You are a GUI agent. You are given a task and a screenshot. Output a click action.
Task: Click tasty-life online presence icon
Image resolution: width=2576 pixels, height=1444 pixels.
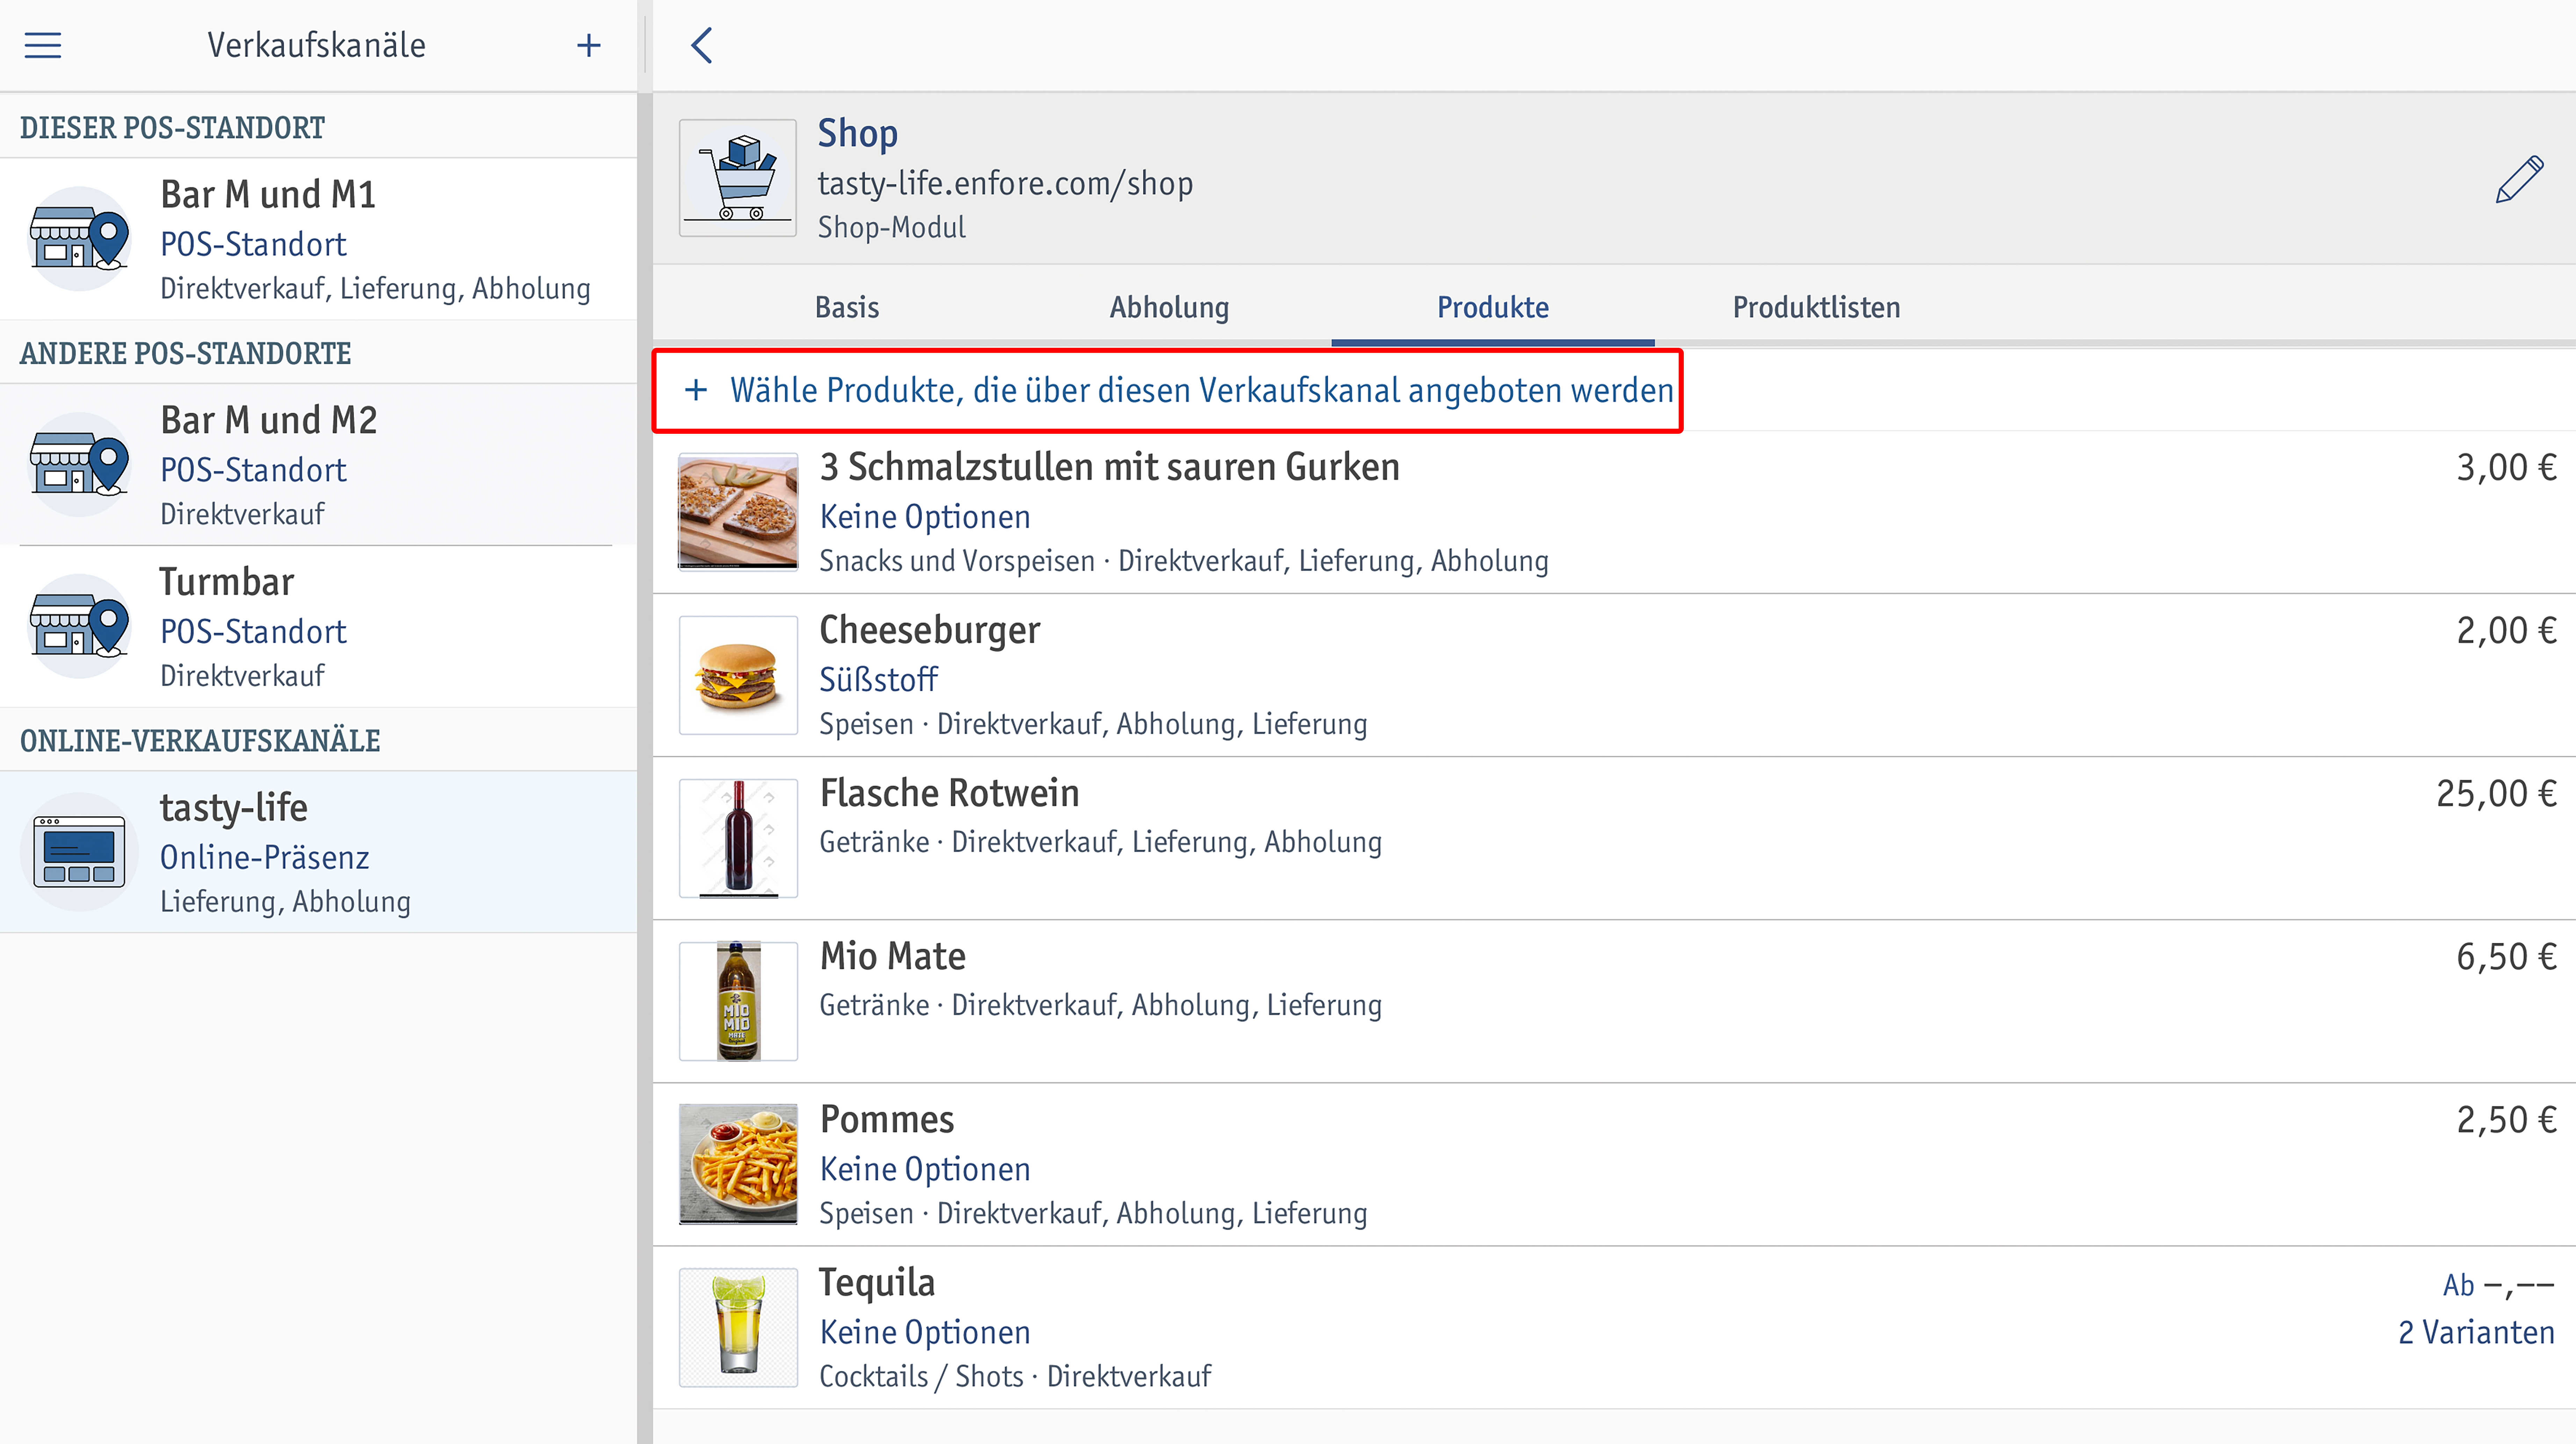79,852
